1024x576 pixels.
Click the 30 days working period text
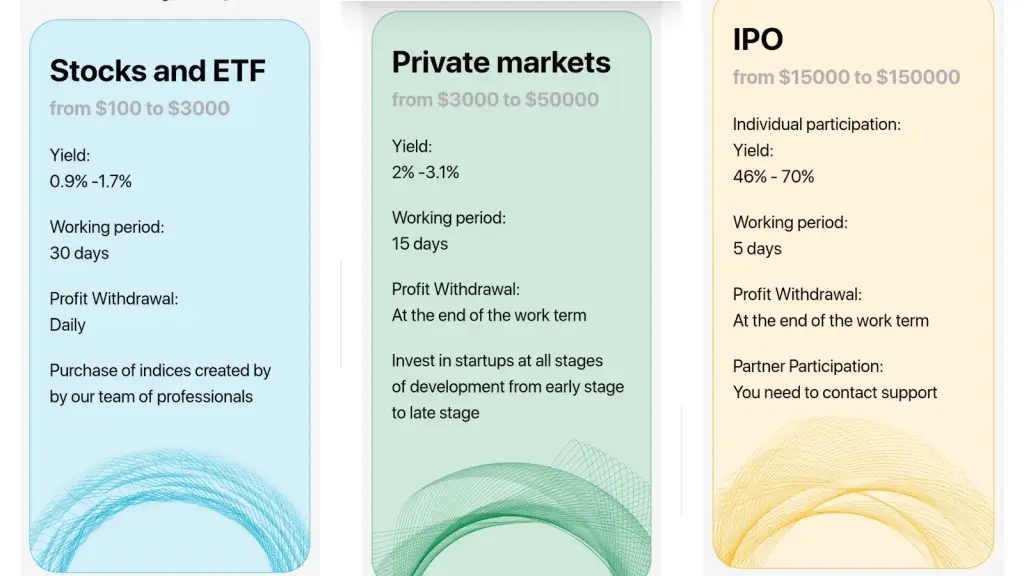click(79, 253)
